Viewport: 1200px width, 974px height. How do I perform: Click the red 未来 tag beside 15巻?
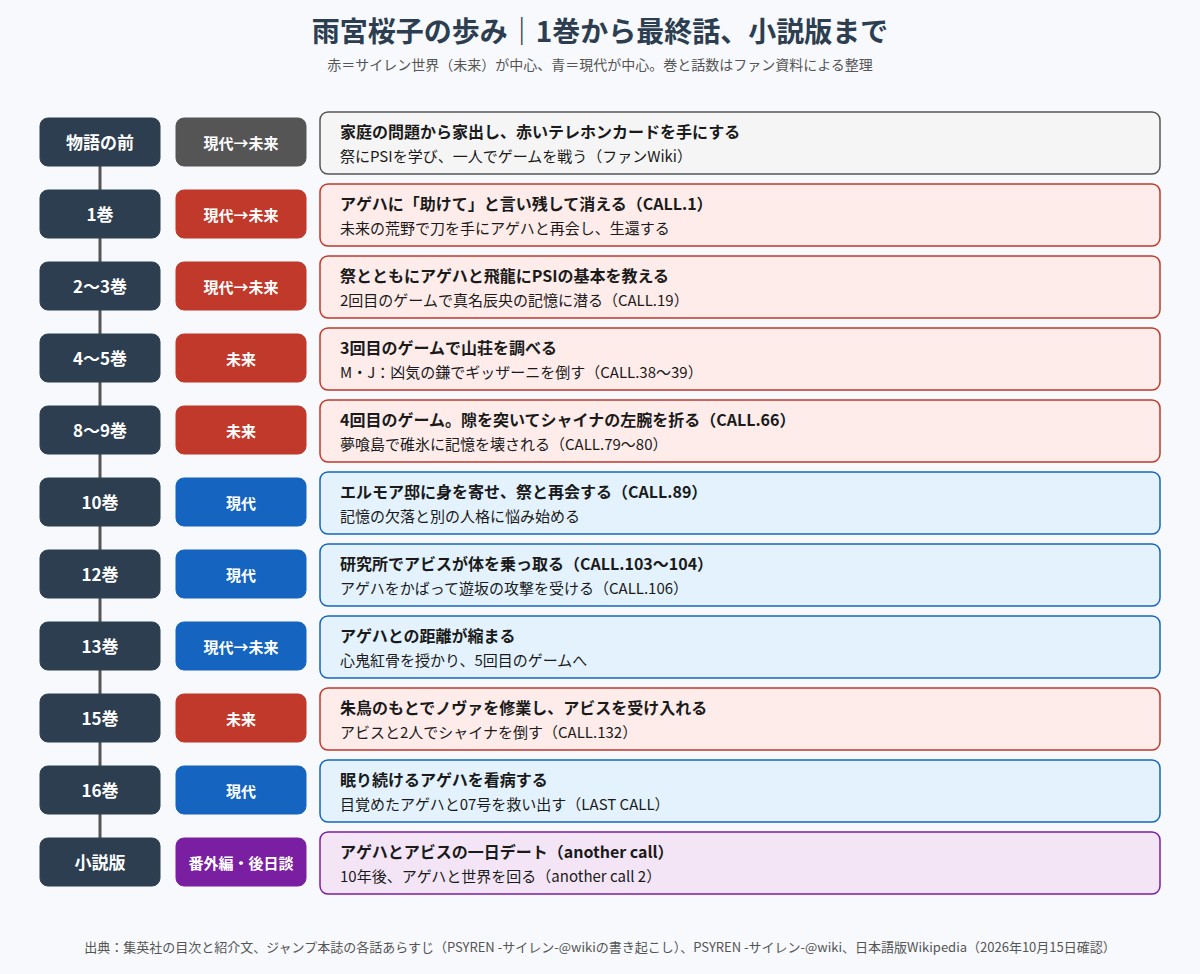click(x=241, y=718)
